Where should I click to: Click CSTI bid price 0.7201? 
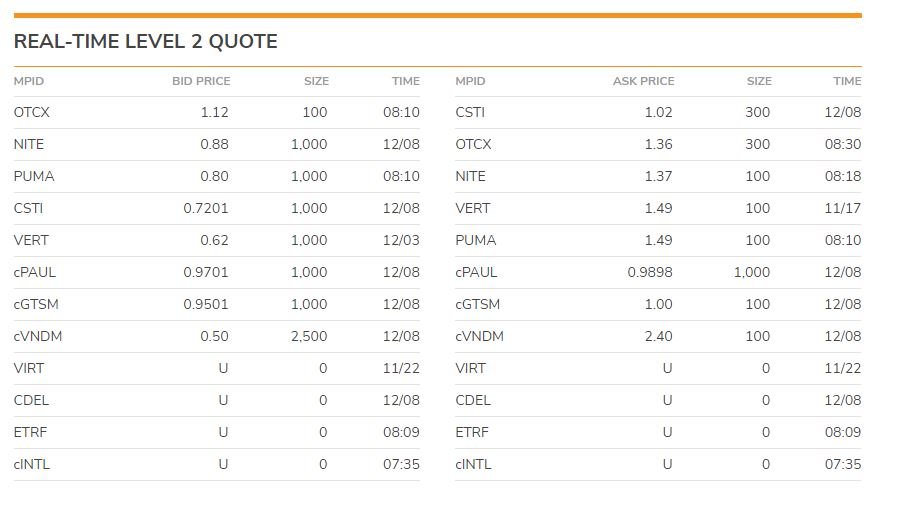point(205,208)
